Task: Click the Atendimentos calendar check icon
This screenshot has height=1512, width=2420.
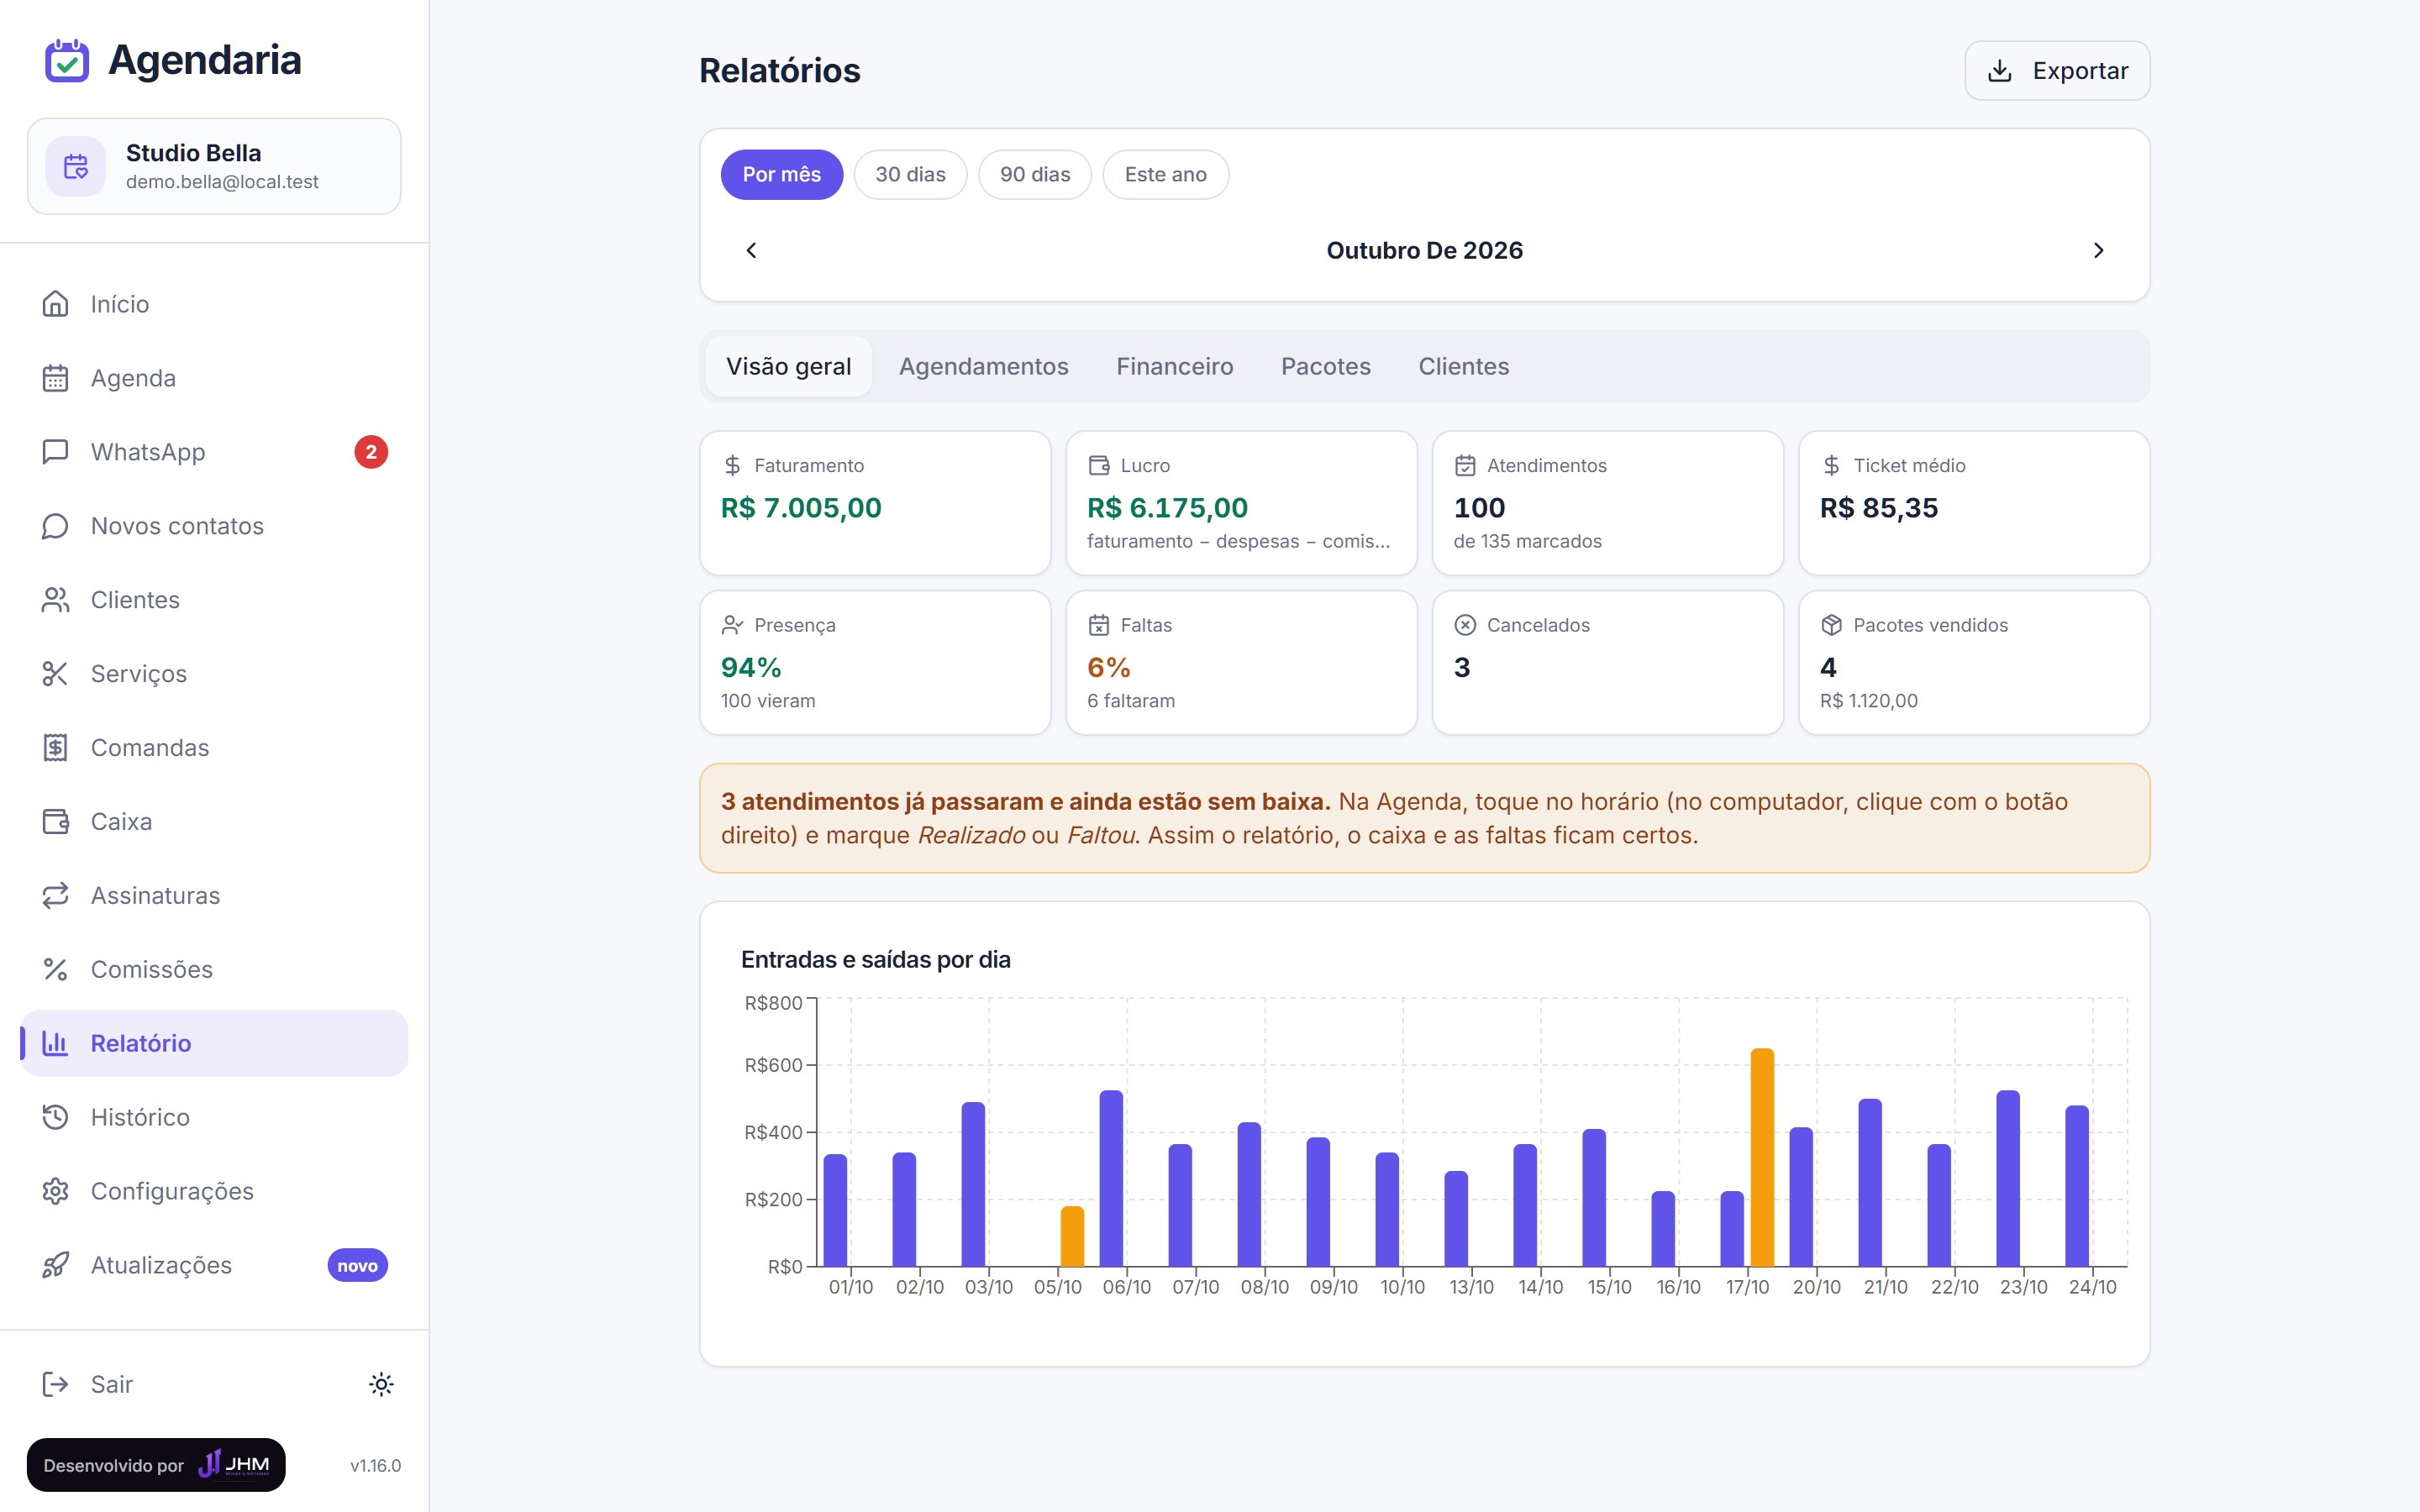Action: [1465, 466]
